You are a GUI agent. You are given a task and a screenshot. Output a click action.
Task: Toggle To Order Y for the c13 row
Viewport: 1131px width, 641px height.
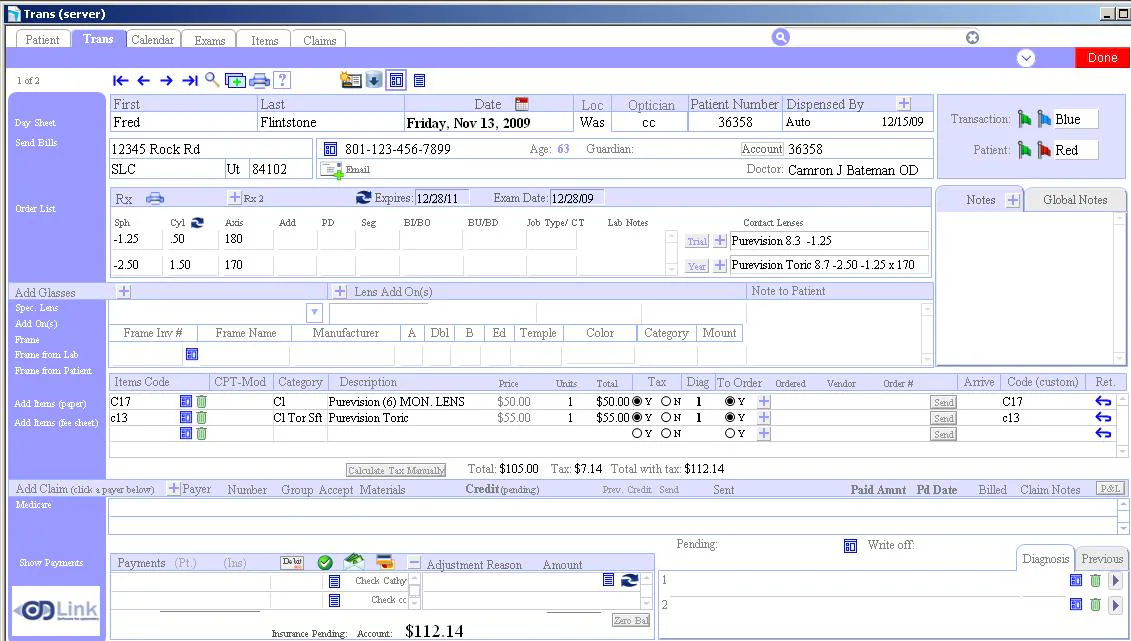pos(730,417)
